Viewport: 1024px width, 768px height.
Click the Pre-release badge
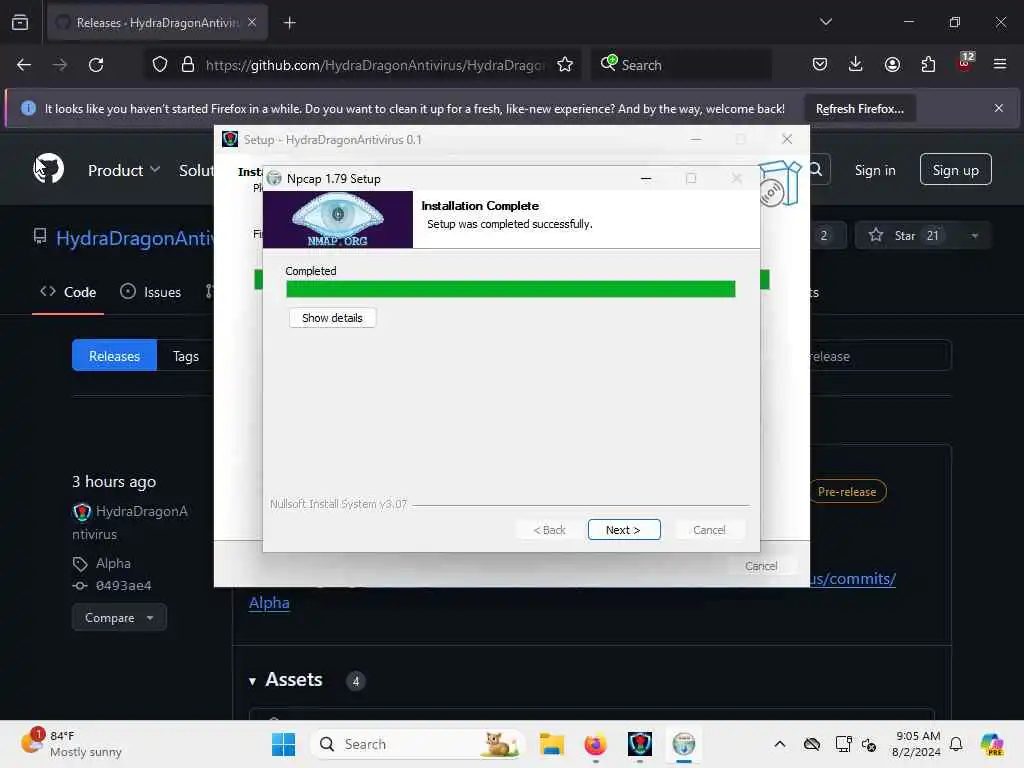tap(847, 492)
